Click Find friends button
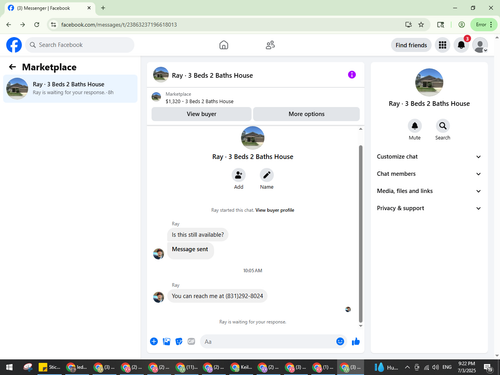 click(x=411, y=45)
